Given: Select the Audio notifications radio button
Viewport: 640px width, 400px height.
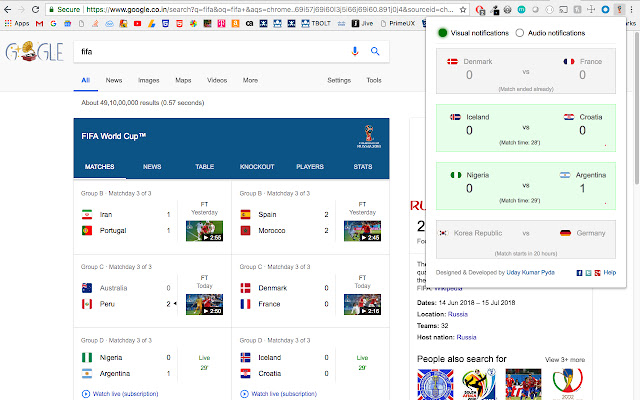Looking at the screenshot, I should tap(520, 33).
